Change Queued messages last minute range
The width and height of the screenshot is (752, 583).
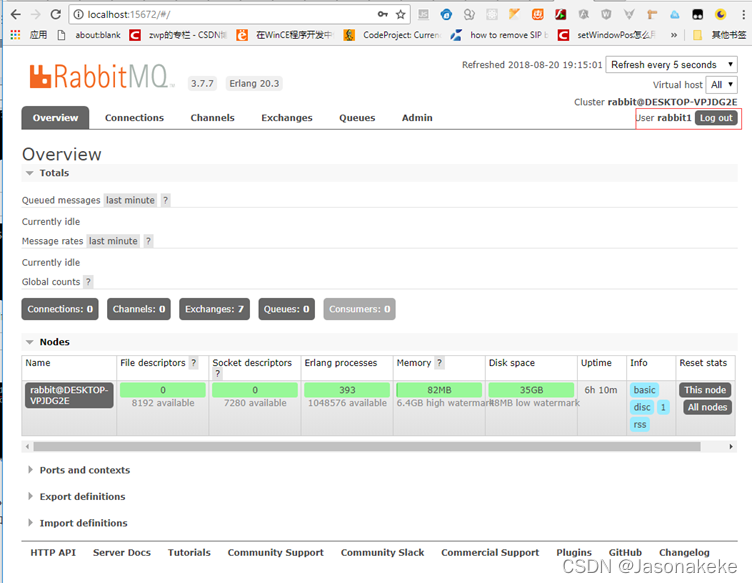130,200
